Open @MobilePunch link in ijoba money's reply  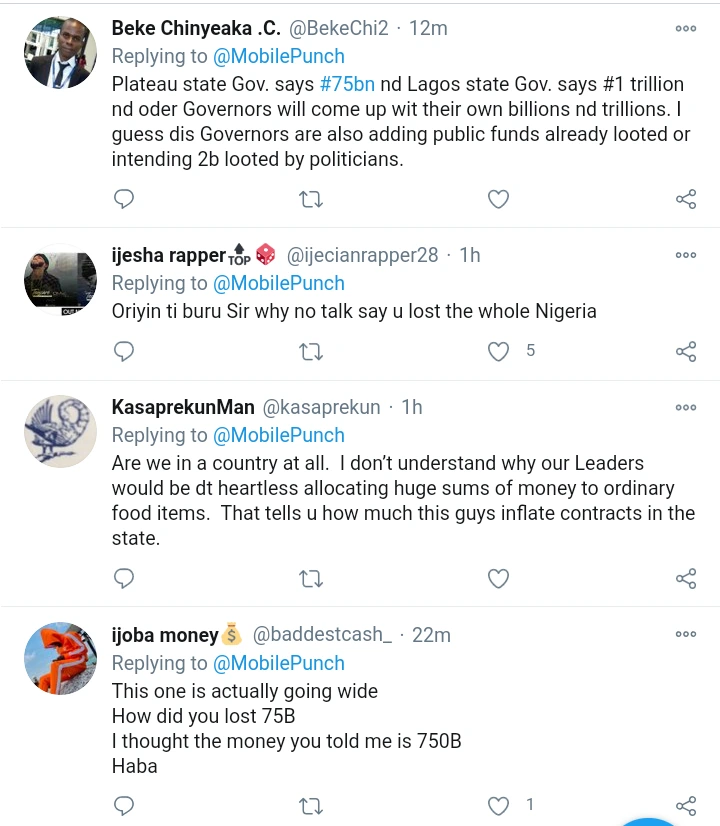pyautogui.click(x=278, y=663)
